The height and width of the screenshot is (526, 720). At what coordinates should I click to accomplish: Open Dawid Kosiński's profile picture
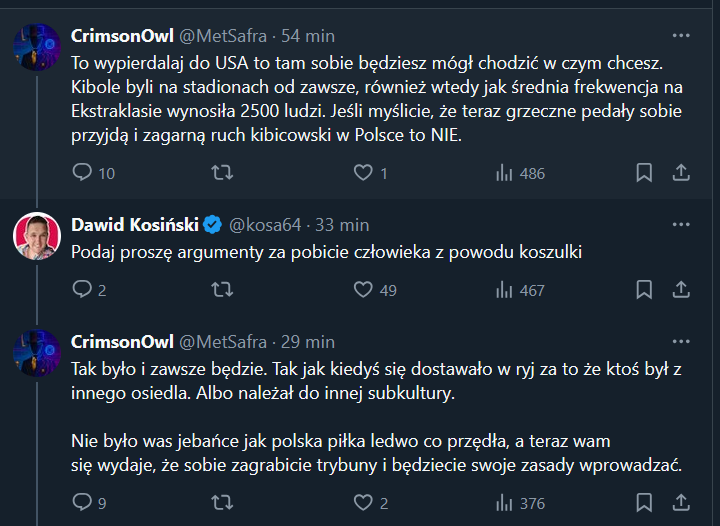[x=37, y=238]
